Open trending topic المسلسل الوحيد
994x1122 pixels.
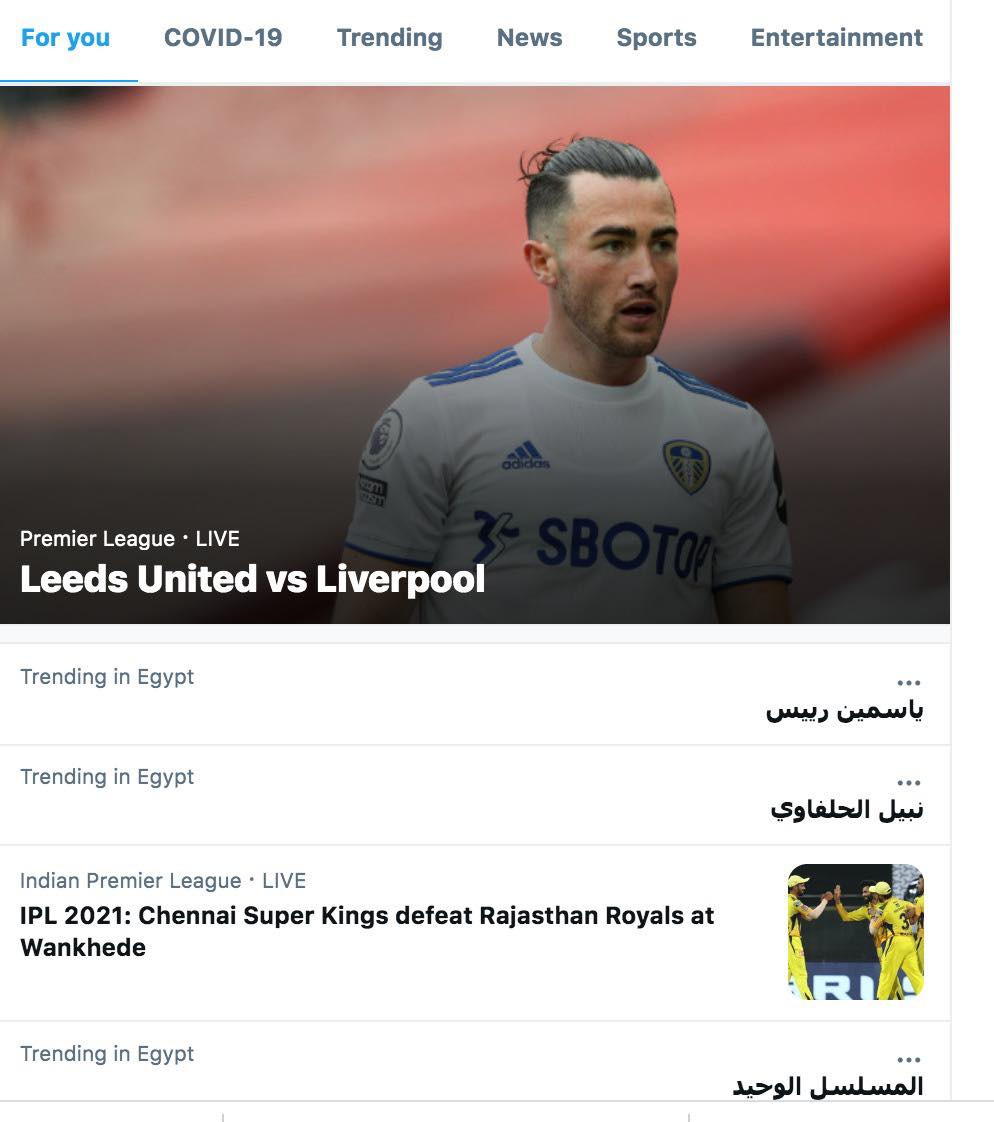(828, 1086)
